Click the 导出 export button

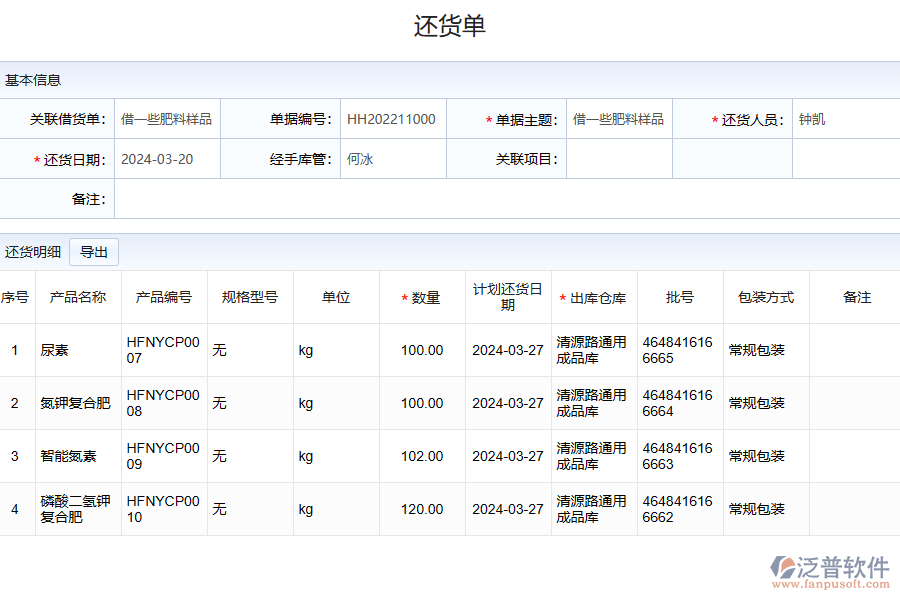[94, 252]
